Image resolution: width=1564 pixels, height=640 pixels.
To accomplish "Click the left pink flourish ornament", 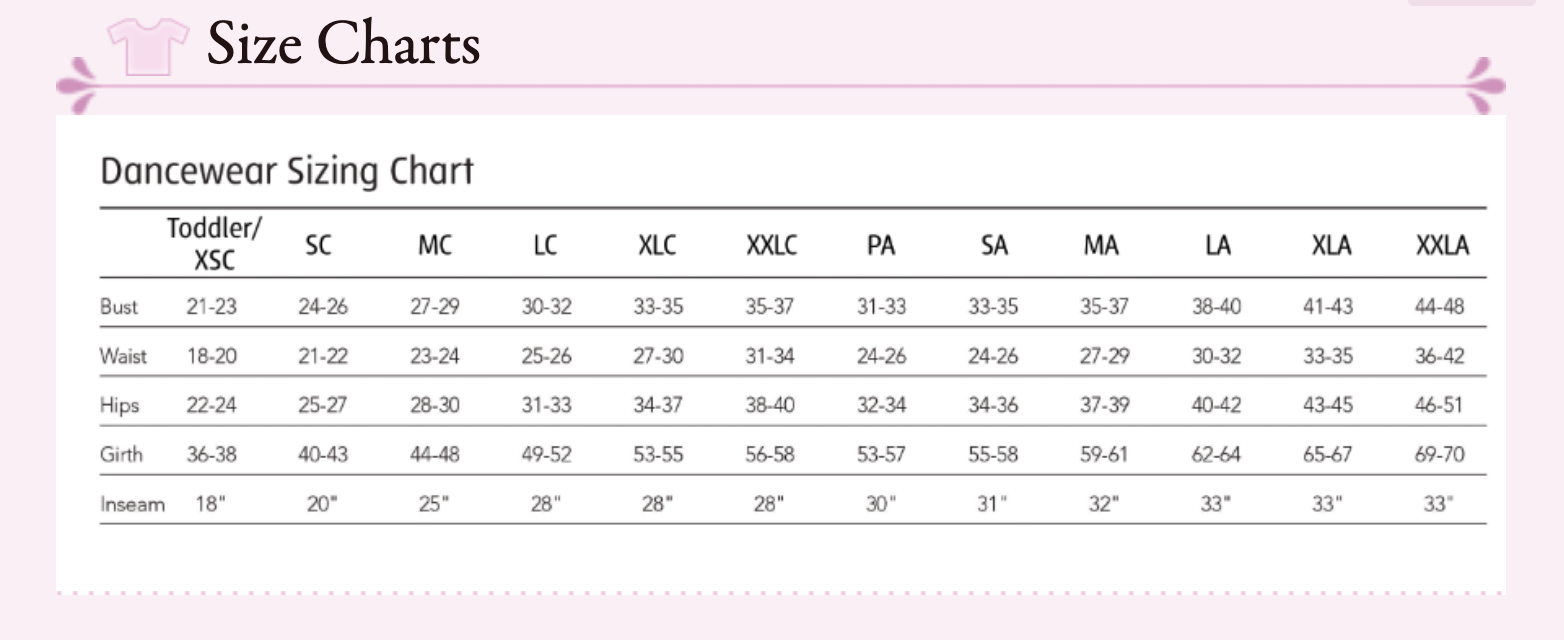I will coord(78,85).
